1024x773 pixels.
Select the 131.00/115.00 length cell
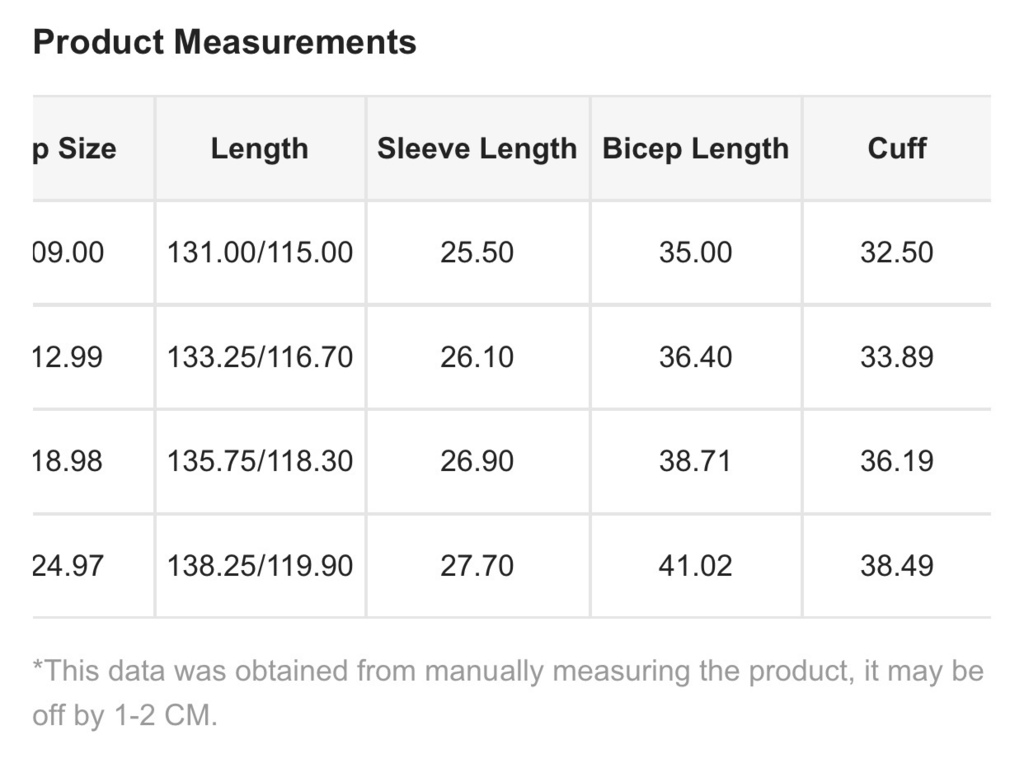click(x=260, y=253)
